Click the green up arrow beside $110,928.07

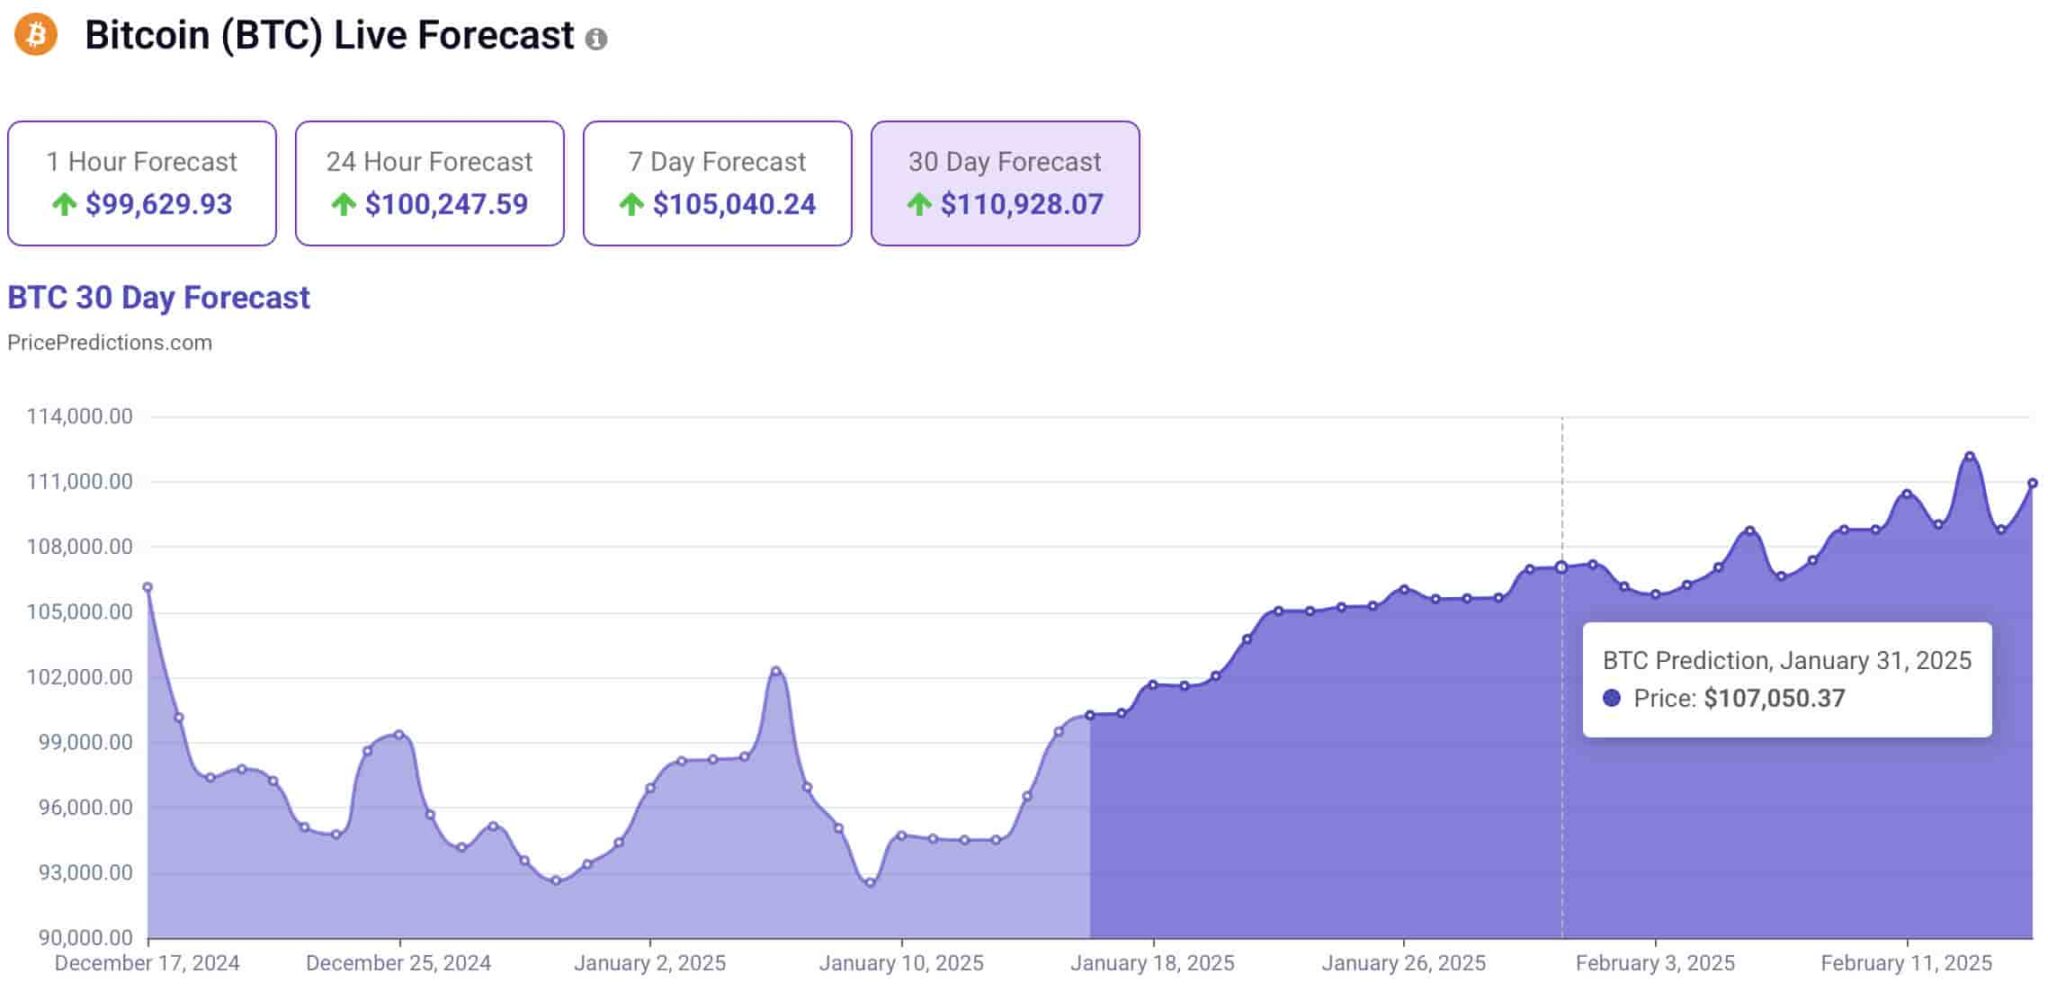pos(919,205)
